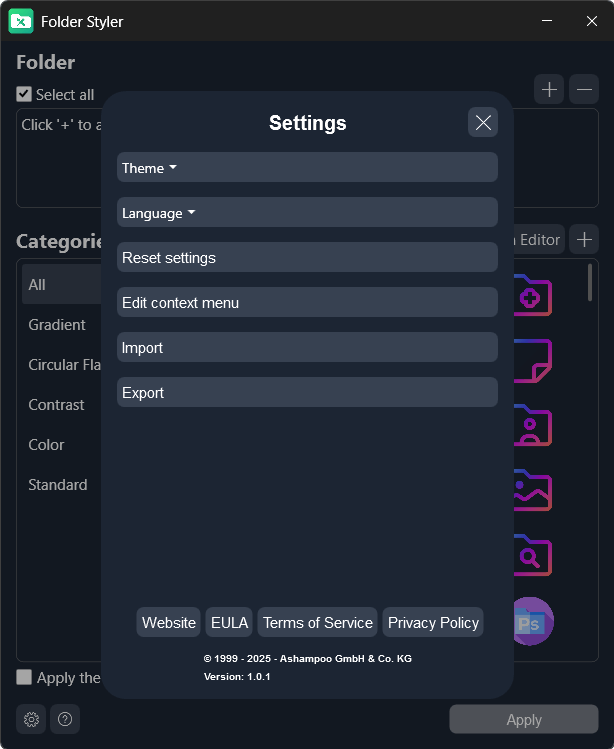Click the question mark help icon

click(65, 719)
